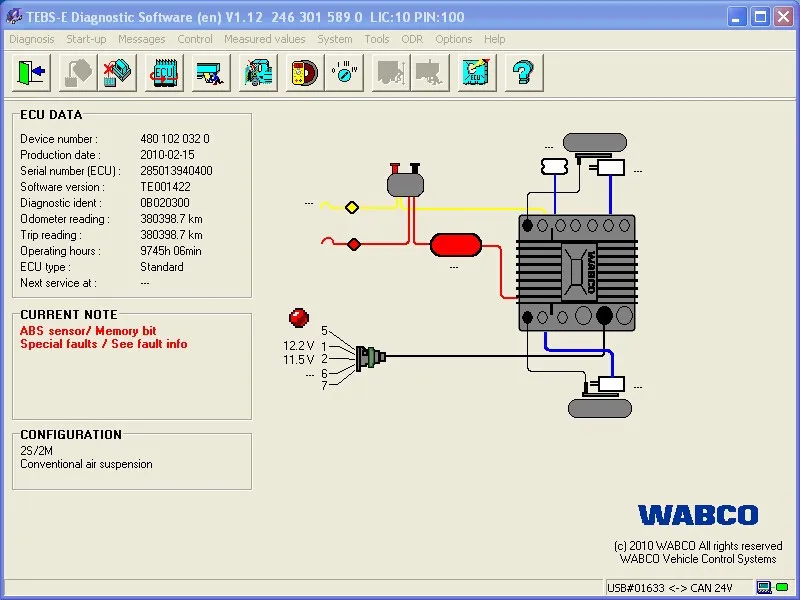This screenshot has height=600, width=800.
Task: Open the Measured values menu
Action: [265, 39]
